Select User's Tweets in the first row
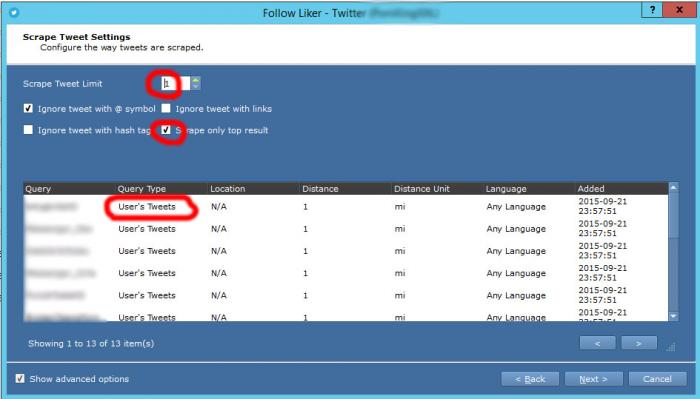Viewport: 700px width, 399px height. [x=147, y=207]
